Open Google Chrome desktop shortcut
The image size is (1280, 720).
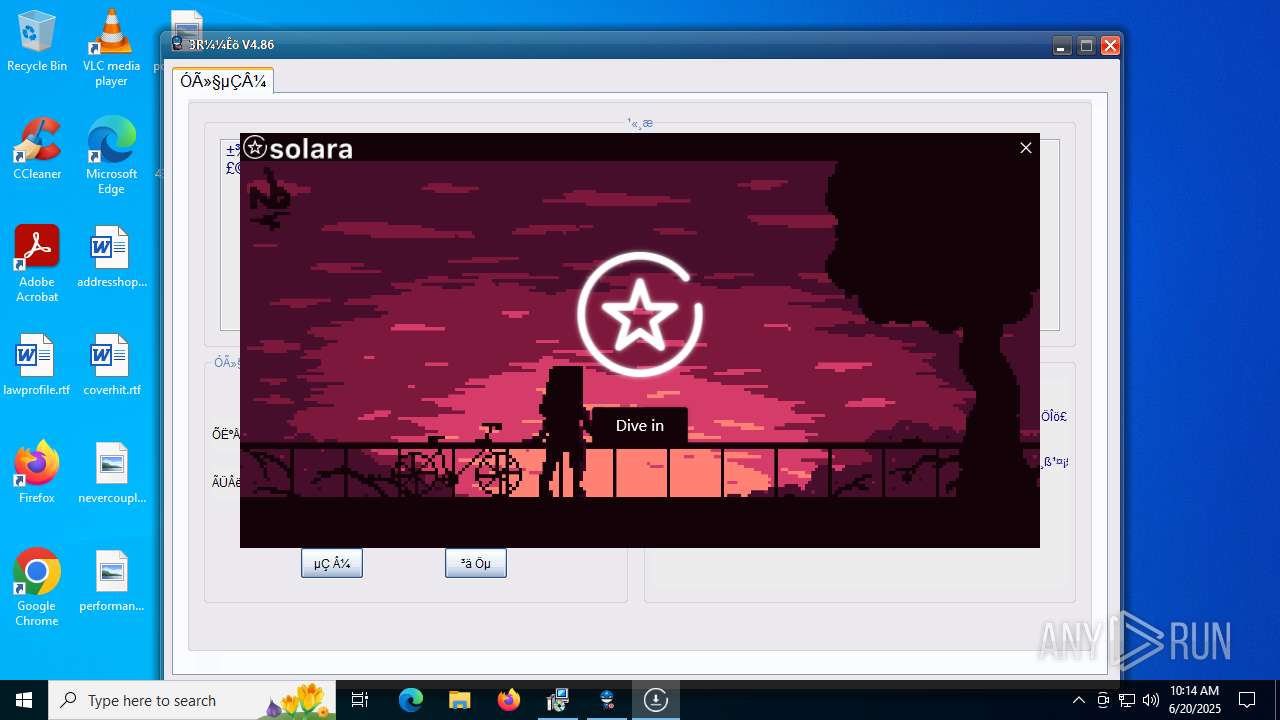37,588
